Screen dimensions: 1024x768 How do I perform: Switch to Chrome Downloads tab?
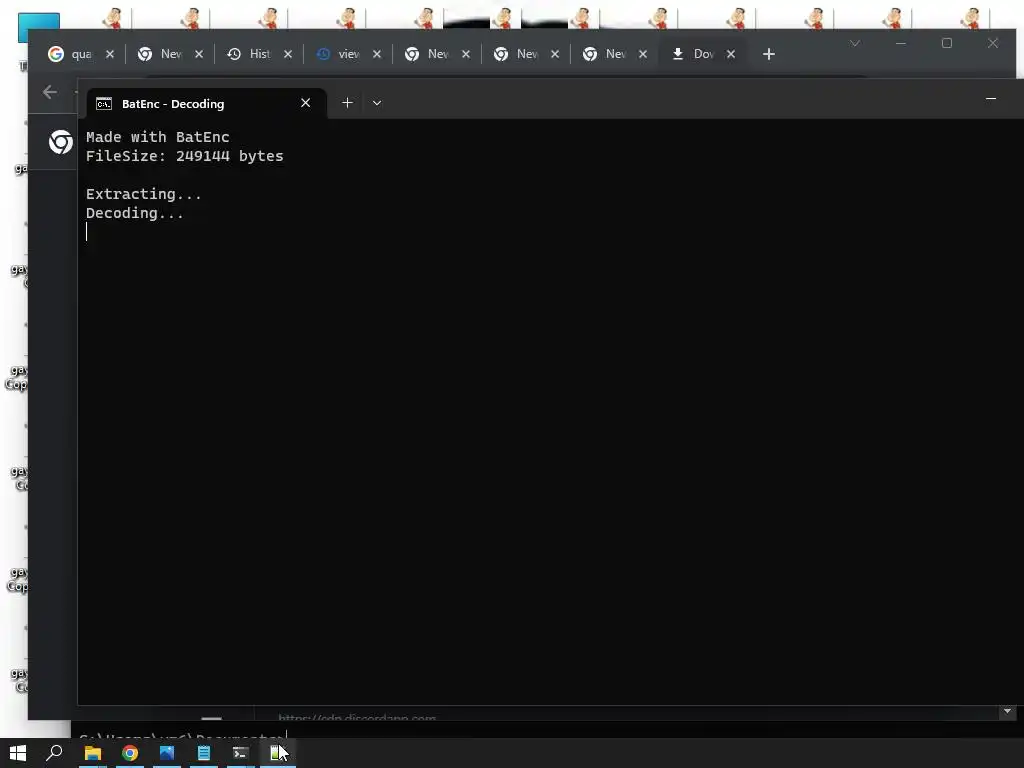tap(704, 54)
